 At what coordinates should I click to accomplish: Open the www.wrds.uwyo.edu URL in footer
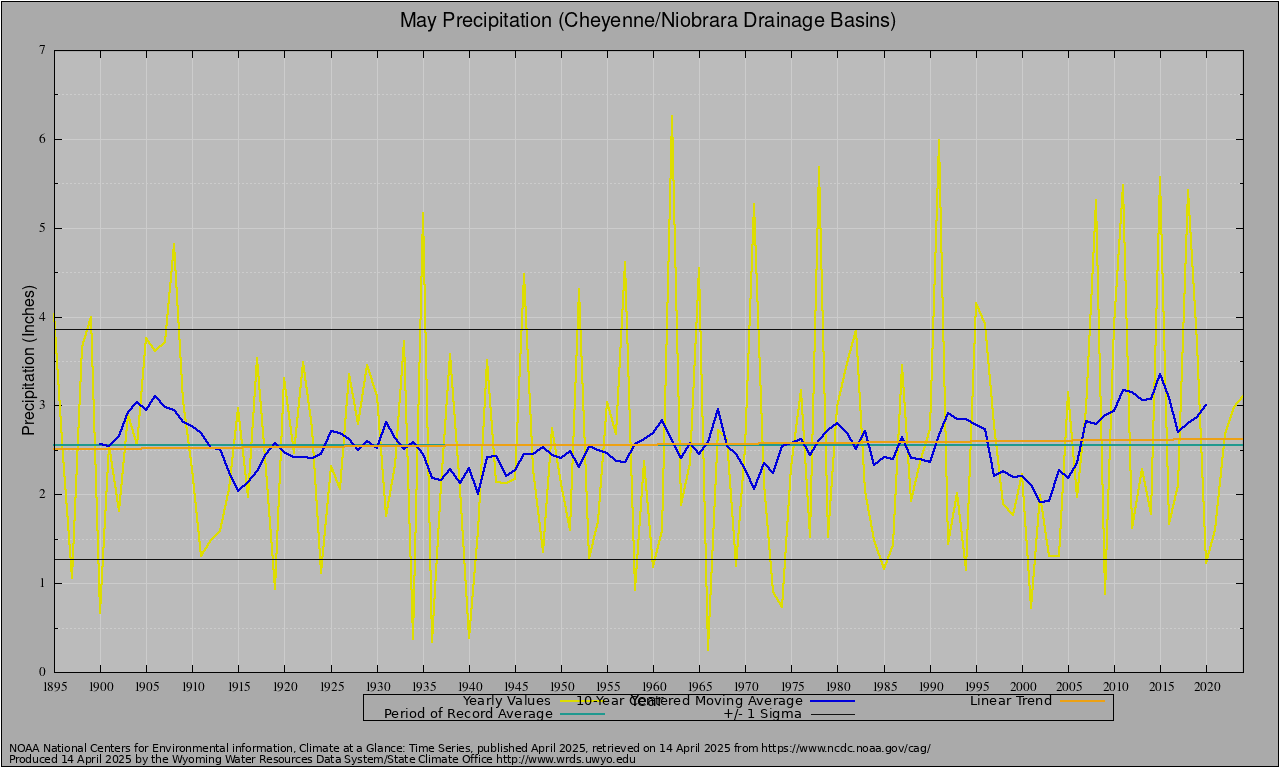pyautogui.click(x=565, y=759)
